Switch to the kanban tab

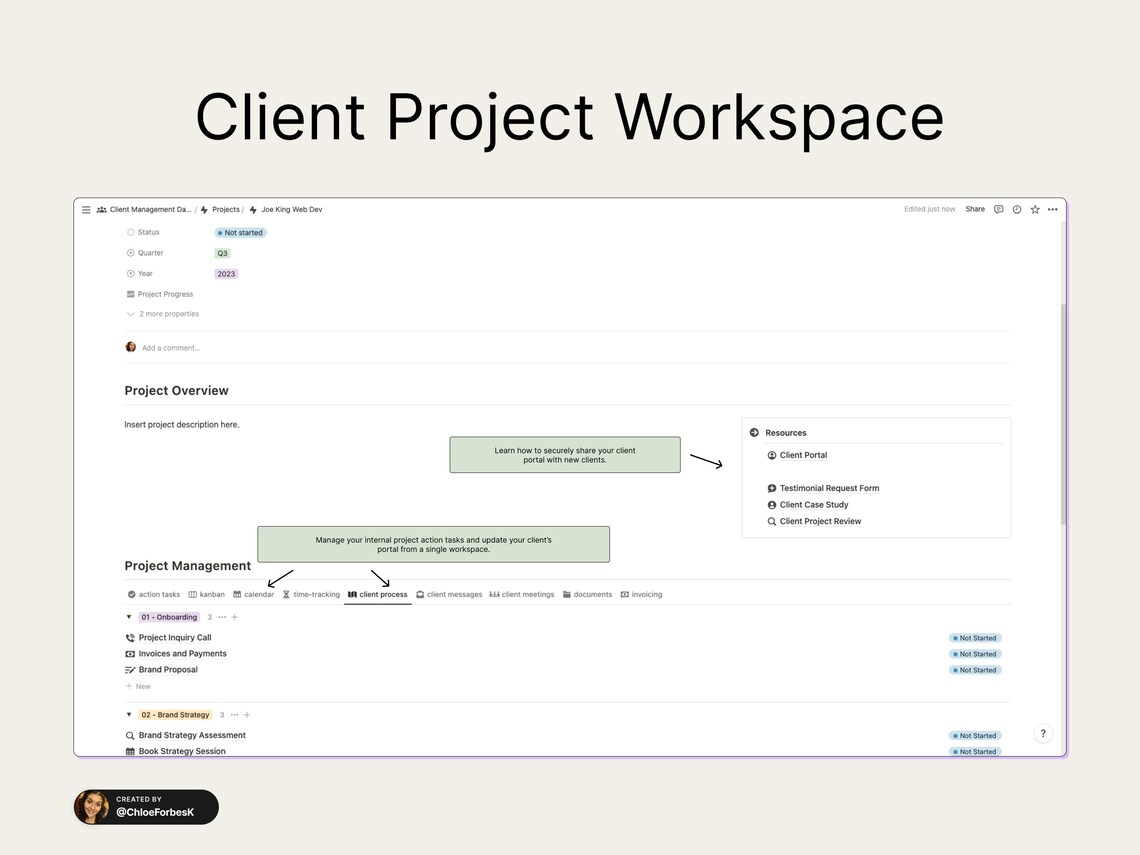coord(206,593)
